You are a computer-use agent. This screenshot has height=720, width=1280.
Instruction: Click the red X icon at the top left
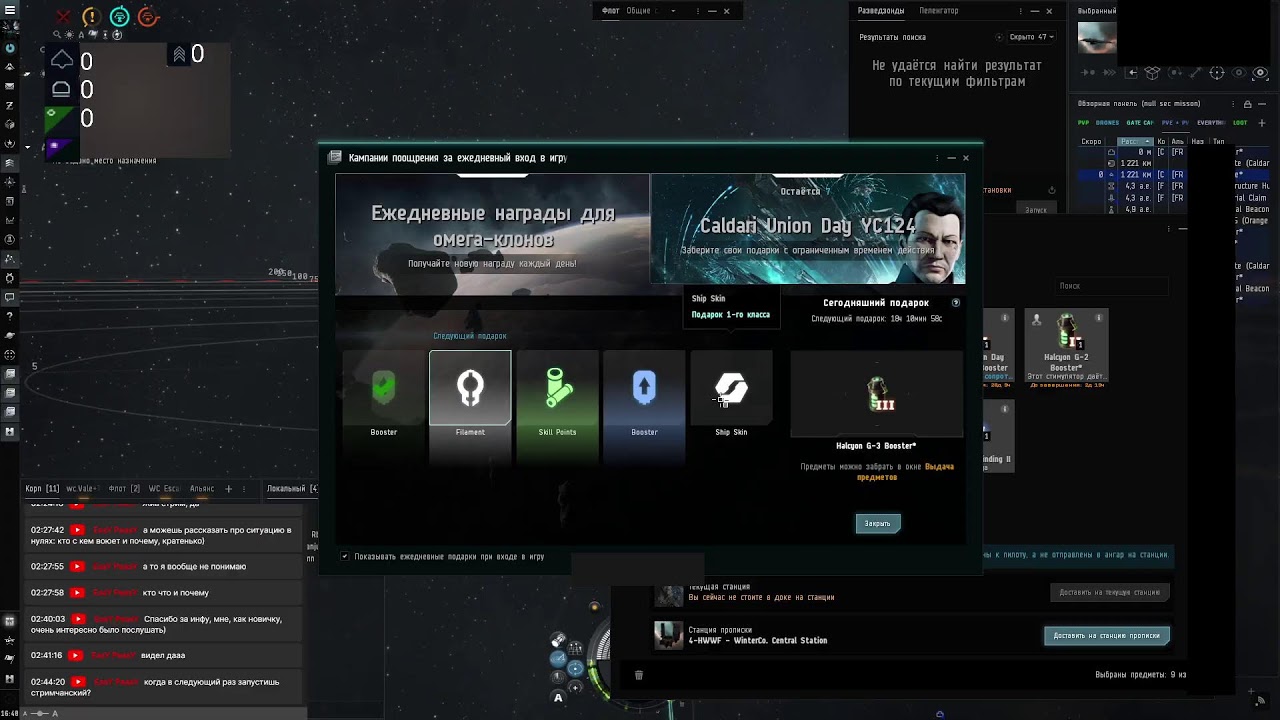point(64,17)
